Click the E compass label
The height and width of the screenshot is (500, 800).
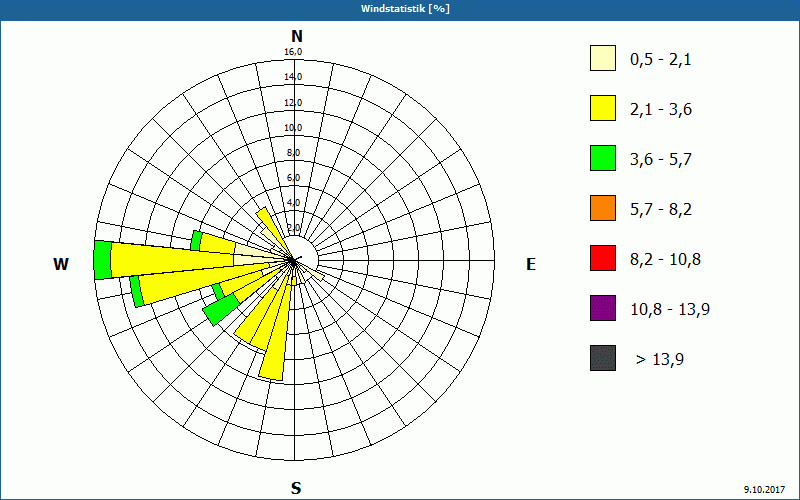[x=531, y=265]
